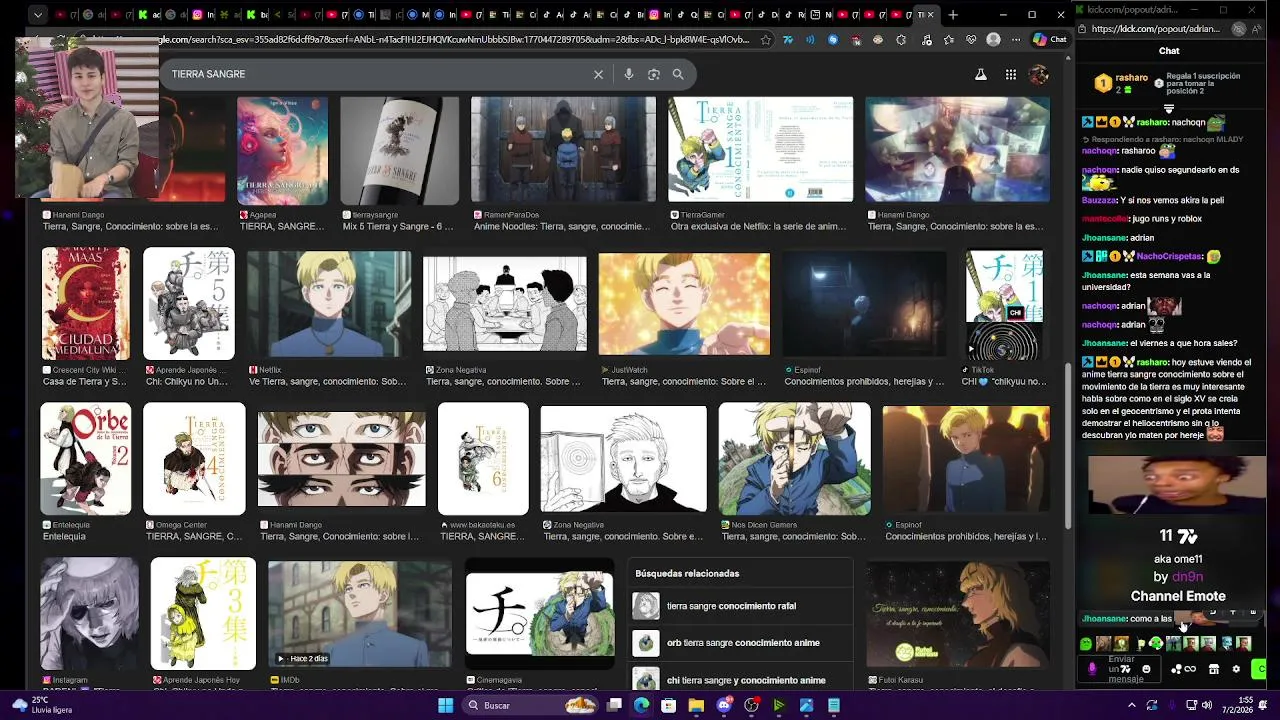Open the Cinemagavia Chi logo image
The height and width of the screenshot is (720, 1280).
click(540, 614)
